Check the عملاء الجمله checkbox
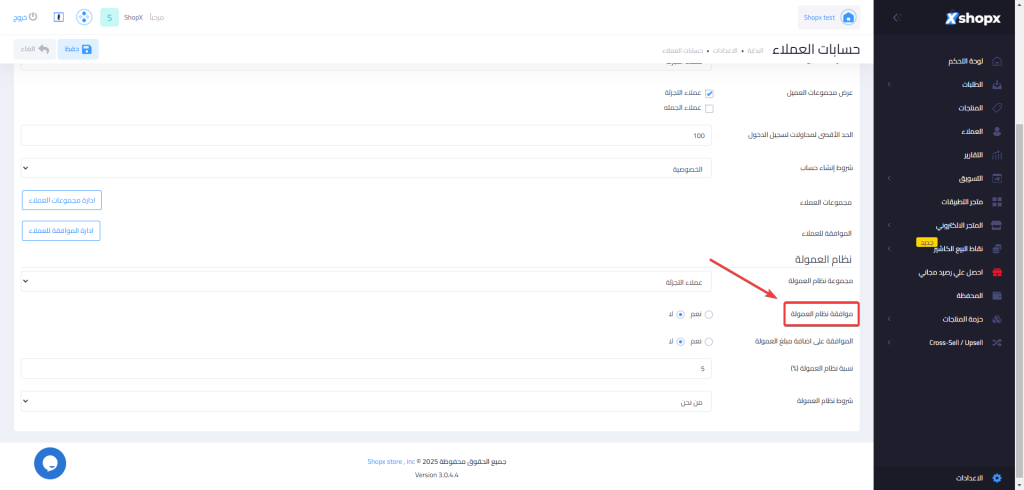This screenshot has height=490, width=1024. [x=709, y=108]
